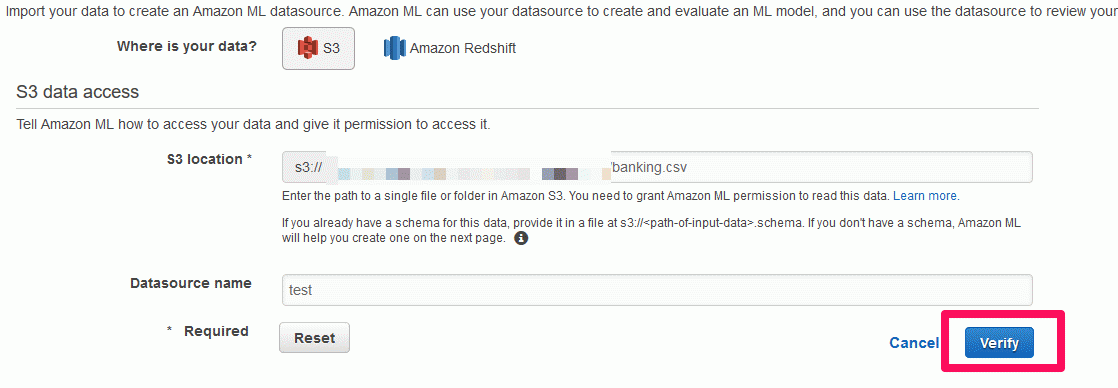
Task: Click the schema help text paragraph
Action: coord(651,230)
